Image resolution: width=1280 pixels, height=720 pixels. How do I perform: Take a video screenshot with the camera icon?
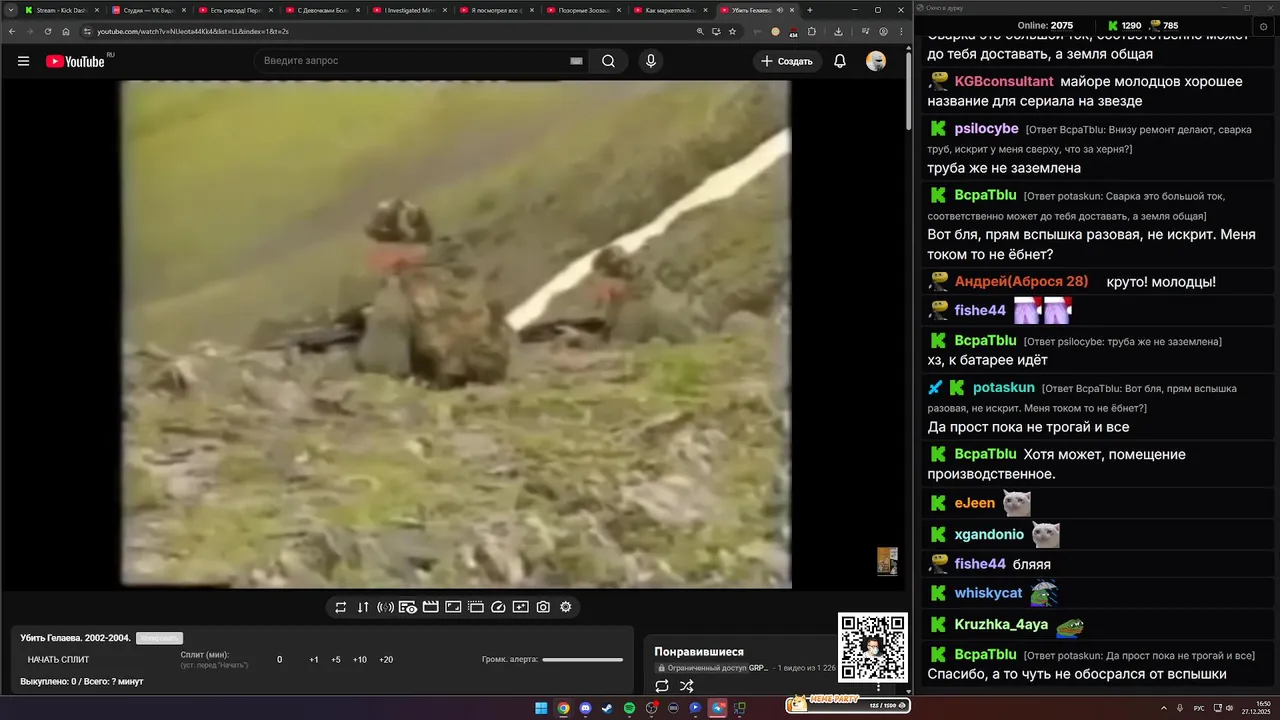coord(543,607)
